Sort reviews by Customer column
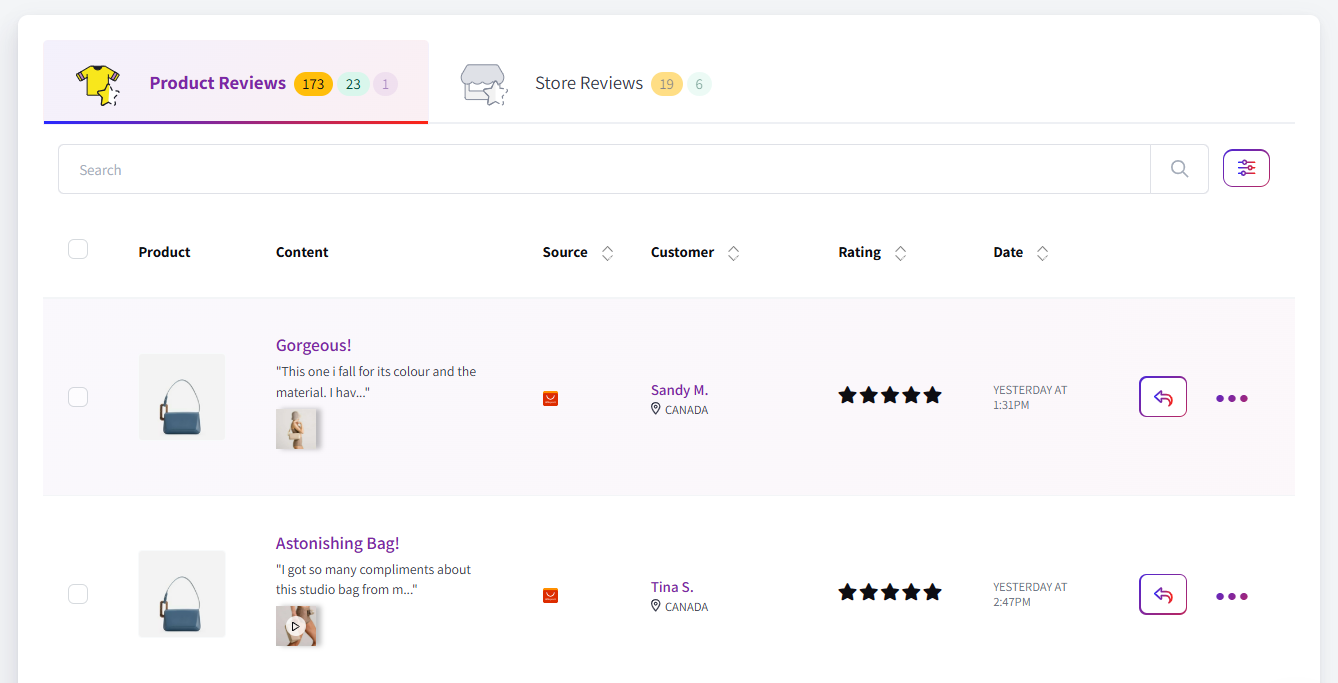 pos(733,253)
